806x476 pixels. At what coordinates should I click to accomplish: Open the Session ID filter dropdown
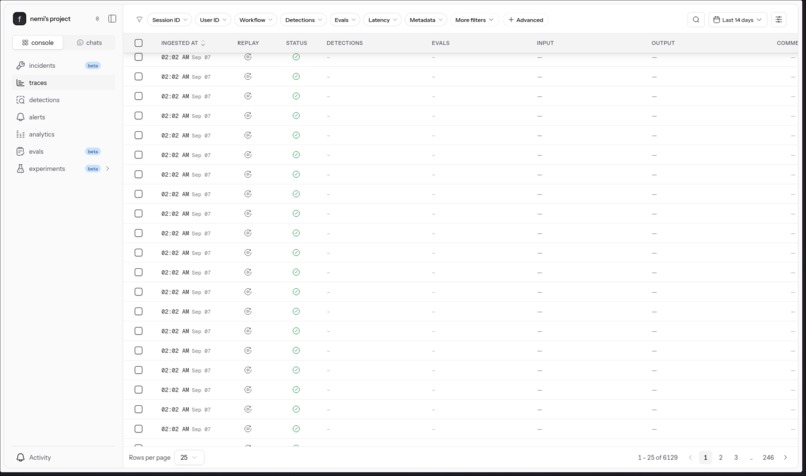[x=170, y=20]
